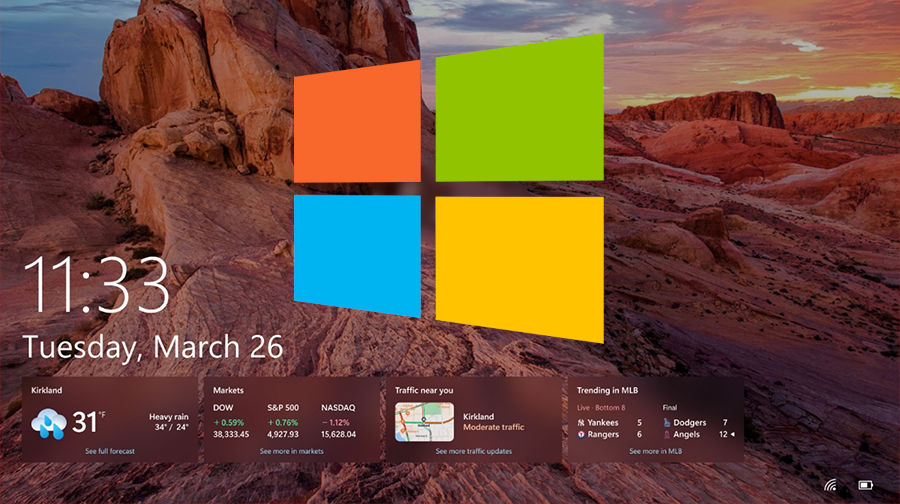The height and width of the screenshot is (504, 900).
Task: Select the NASDAQ index label
Action: point(338,408)
